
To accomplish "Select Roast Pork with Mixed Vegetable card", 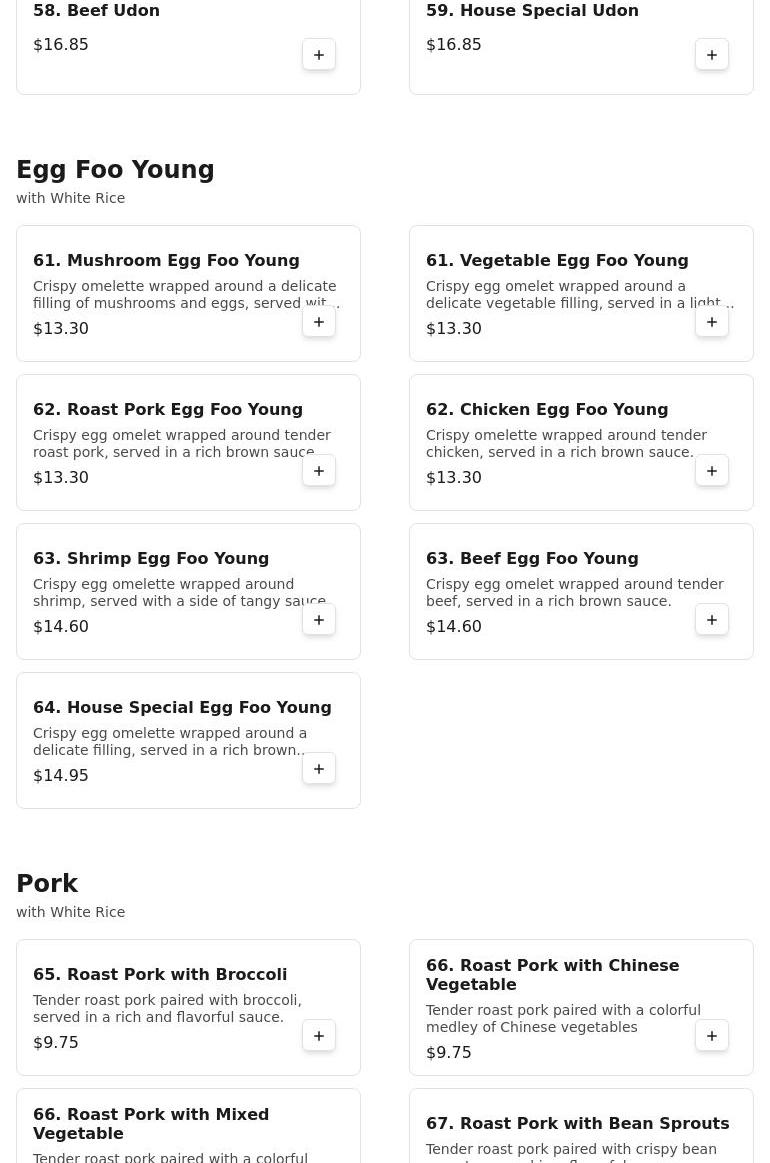I will [x=188, y=1126].
